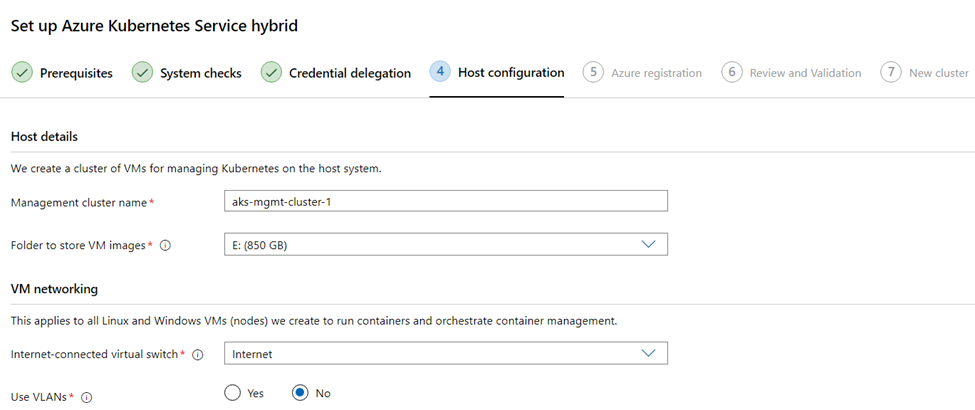Click the chevron on the E: (850 GB) combo box
Screen dimensions: 975x410
tap(648, 245)
